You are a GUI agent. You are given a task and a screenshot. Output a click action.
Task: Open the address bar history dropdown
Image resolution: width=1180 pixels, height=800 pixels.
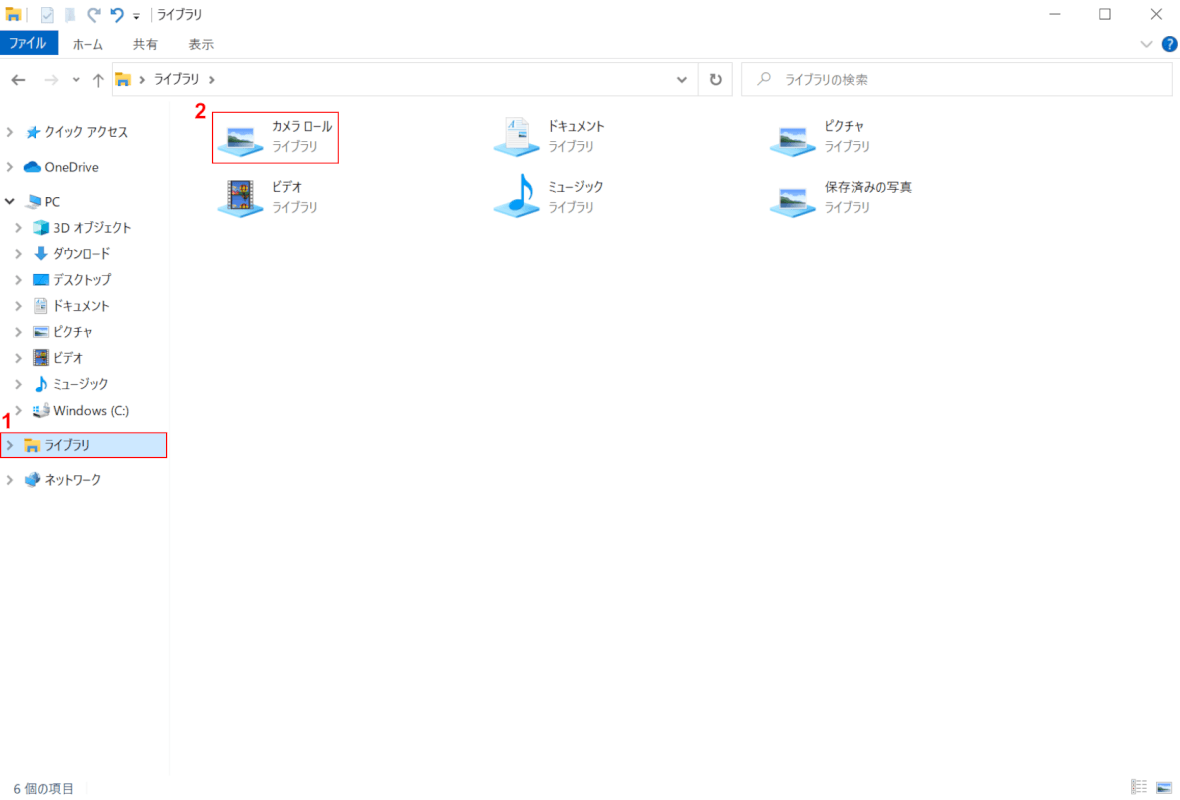[682, 80]
